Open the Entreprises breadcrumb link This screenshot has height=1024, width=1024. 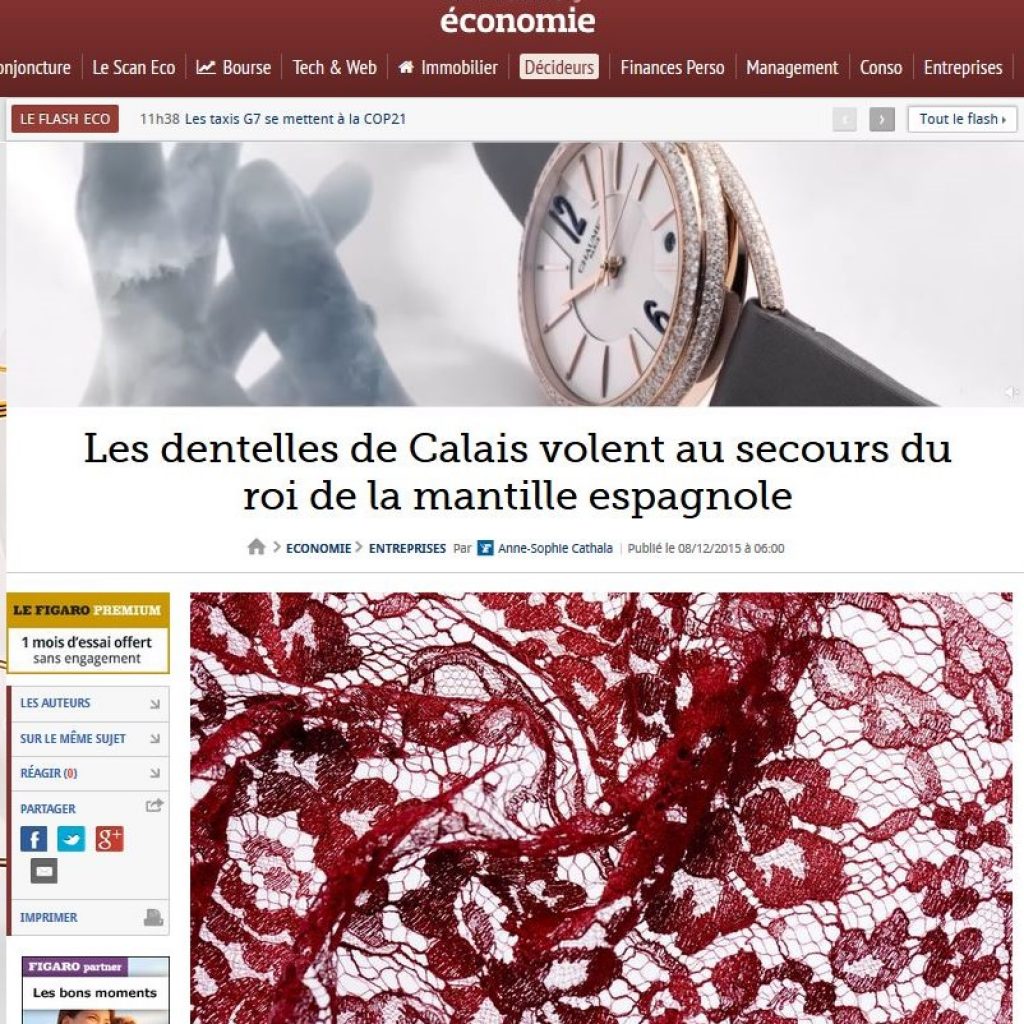pyautogui.click(x=407, y=548)
